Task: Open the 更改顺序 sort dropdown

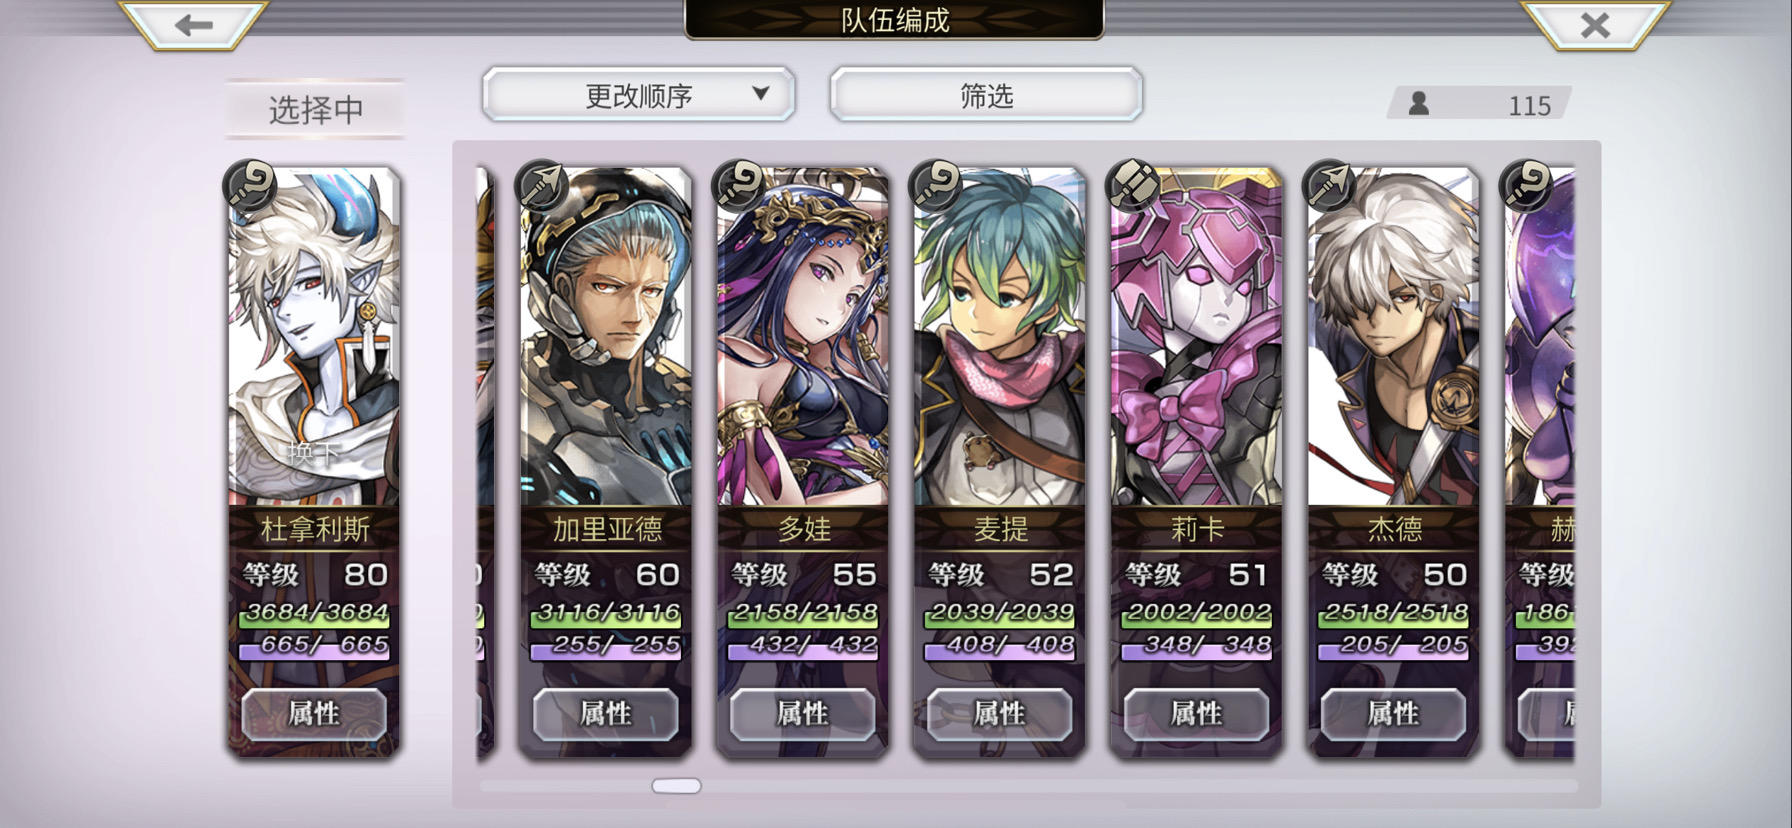Action: click(x=639, y=95)
